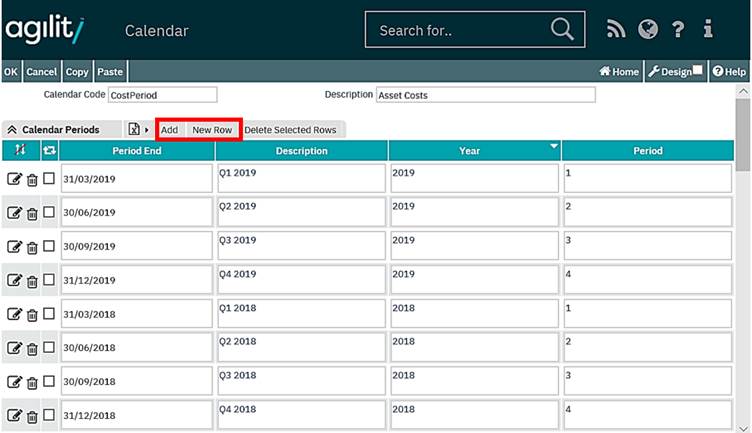
Task: Open the Help menu item
Action: tap(729, 72)
